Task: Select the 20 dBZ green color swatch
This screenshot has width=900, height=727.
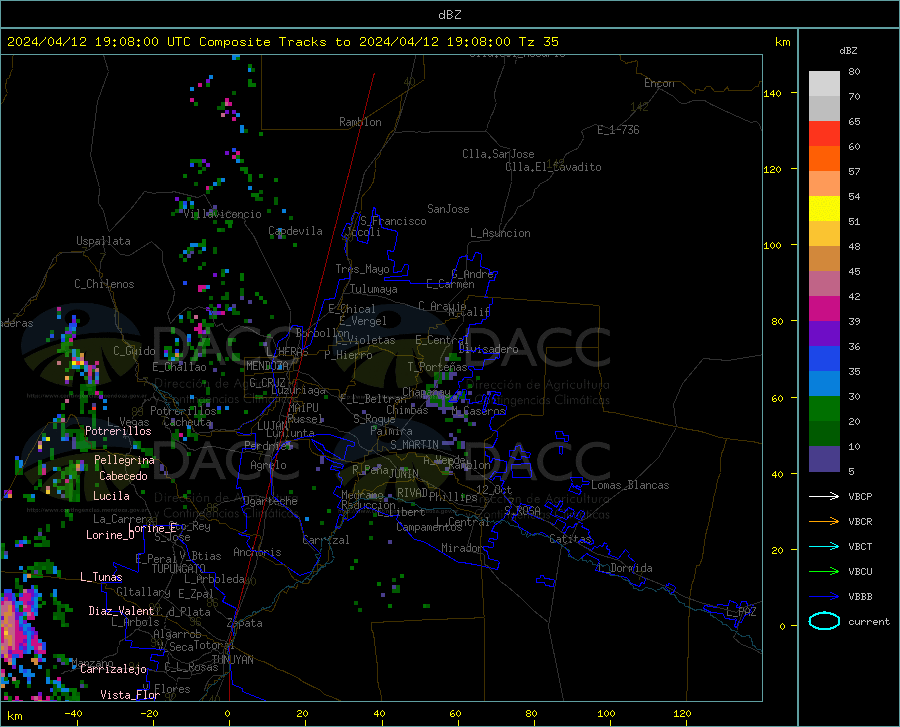Action: pos(824,409)
